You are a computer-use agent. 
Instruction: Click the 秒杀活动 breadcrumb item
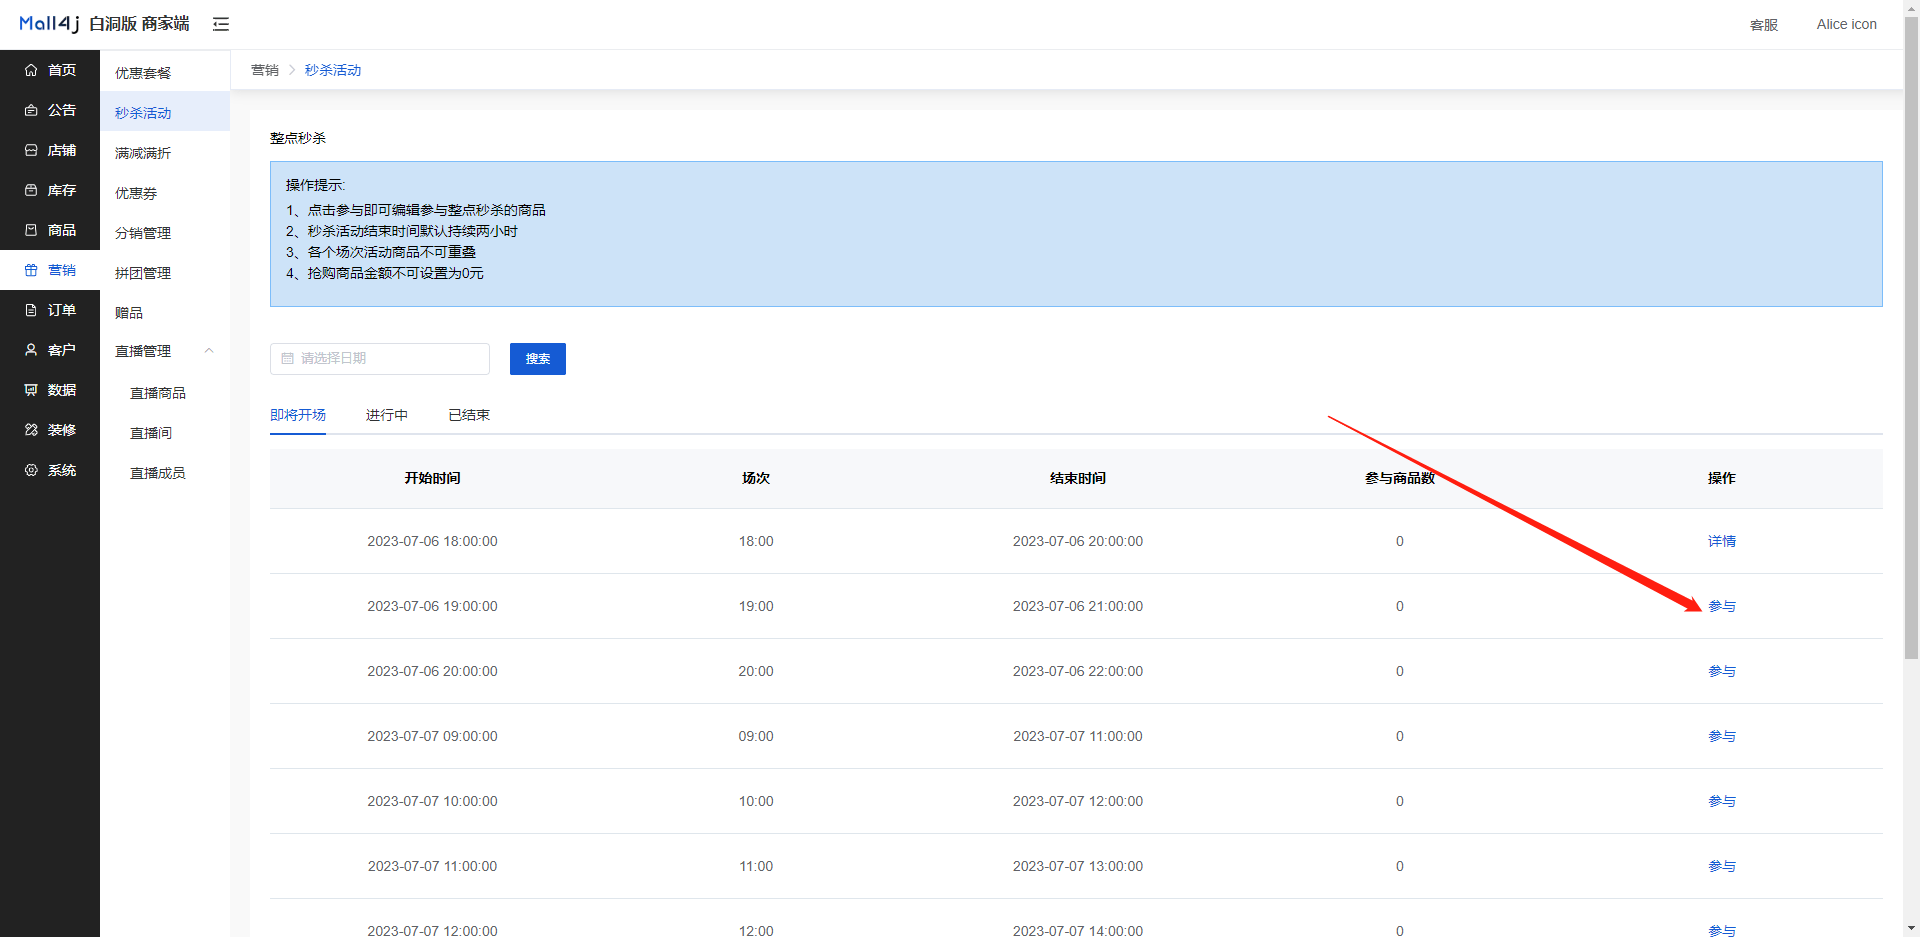(333, 70)
